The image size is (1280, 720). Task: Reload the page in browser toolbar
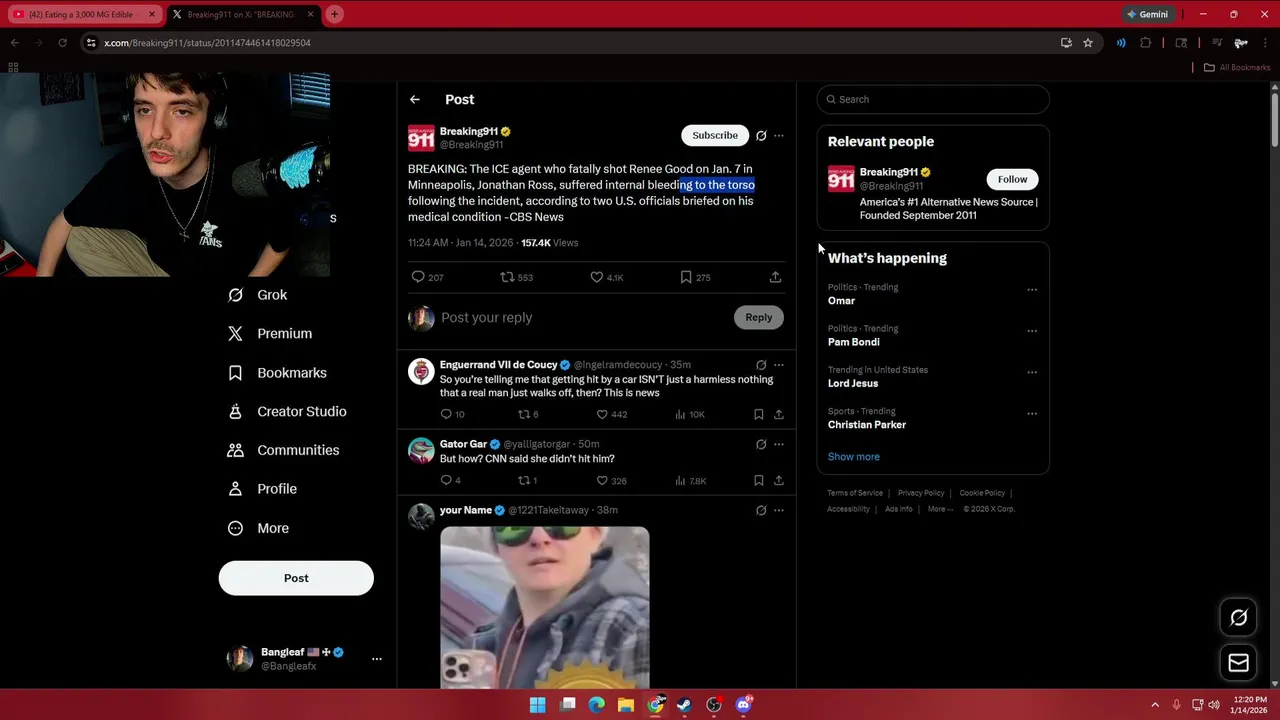click(x=62, y=43)
